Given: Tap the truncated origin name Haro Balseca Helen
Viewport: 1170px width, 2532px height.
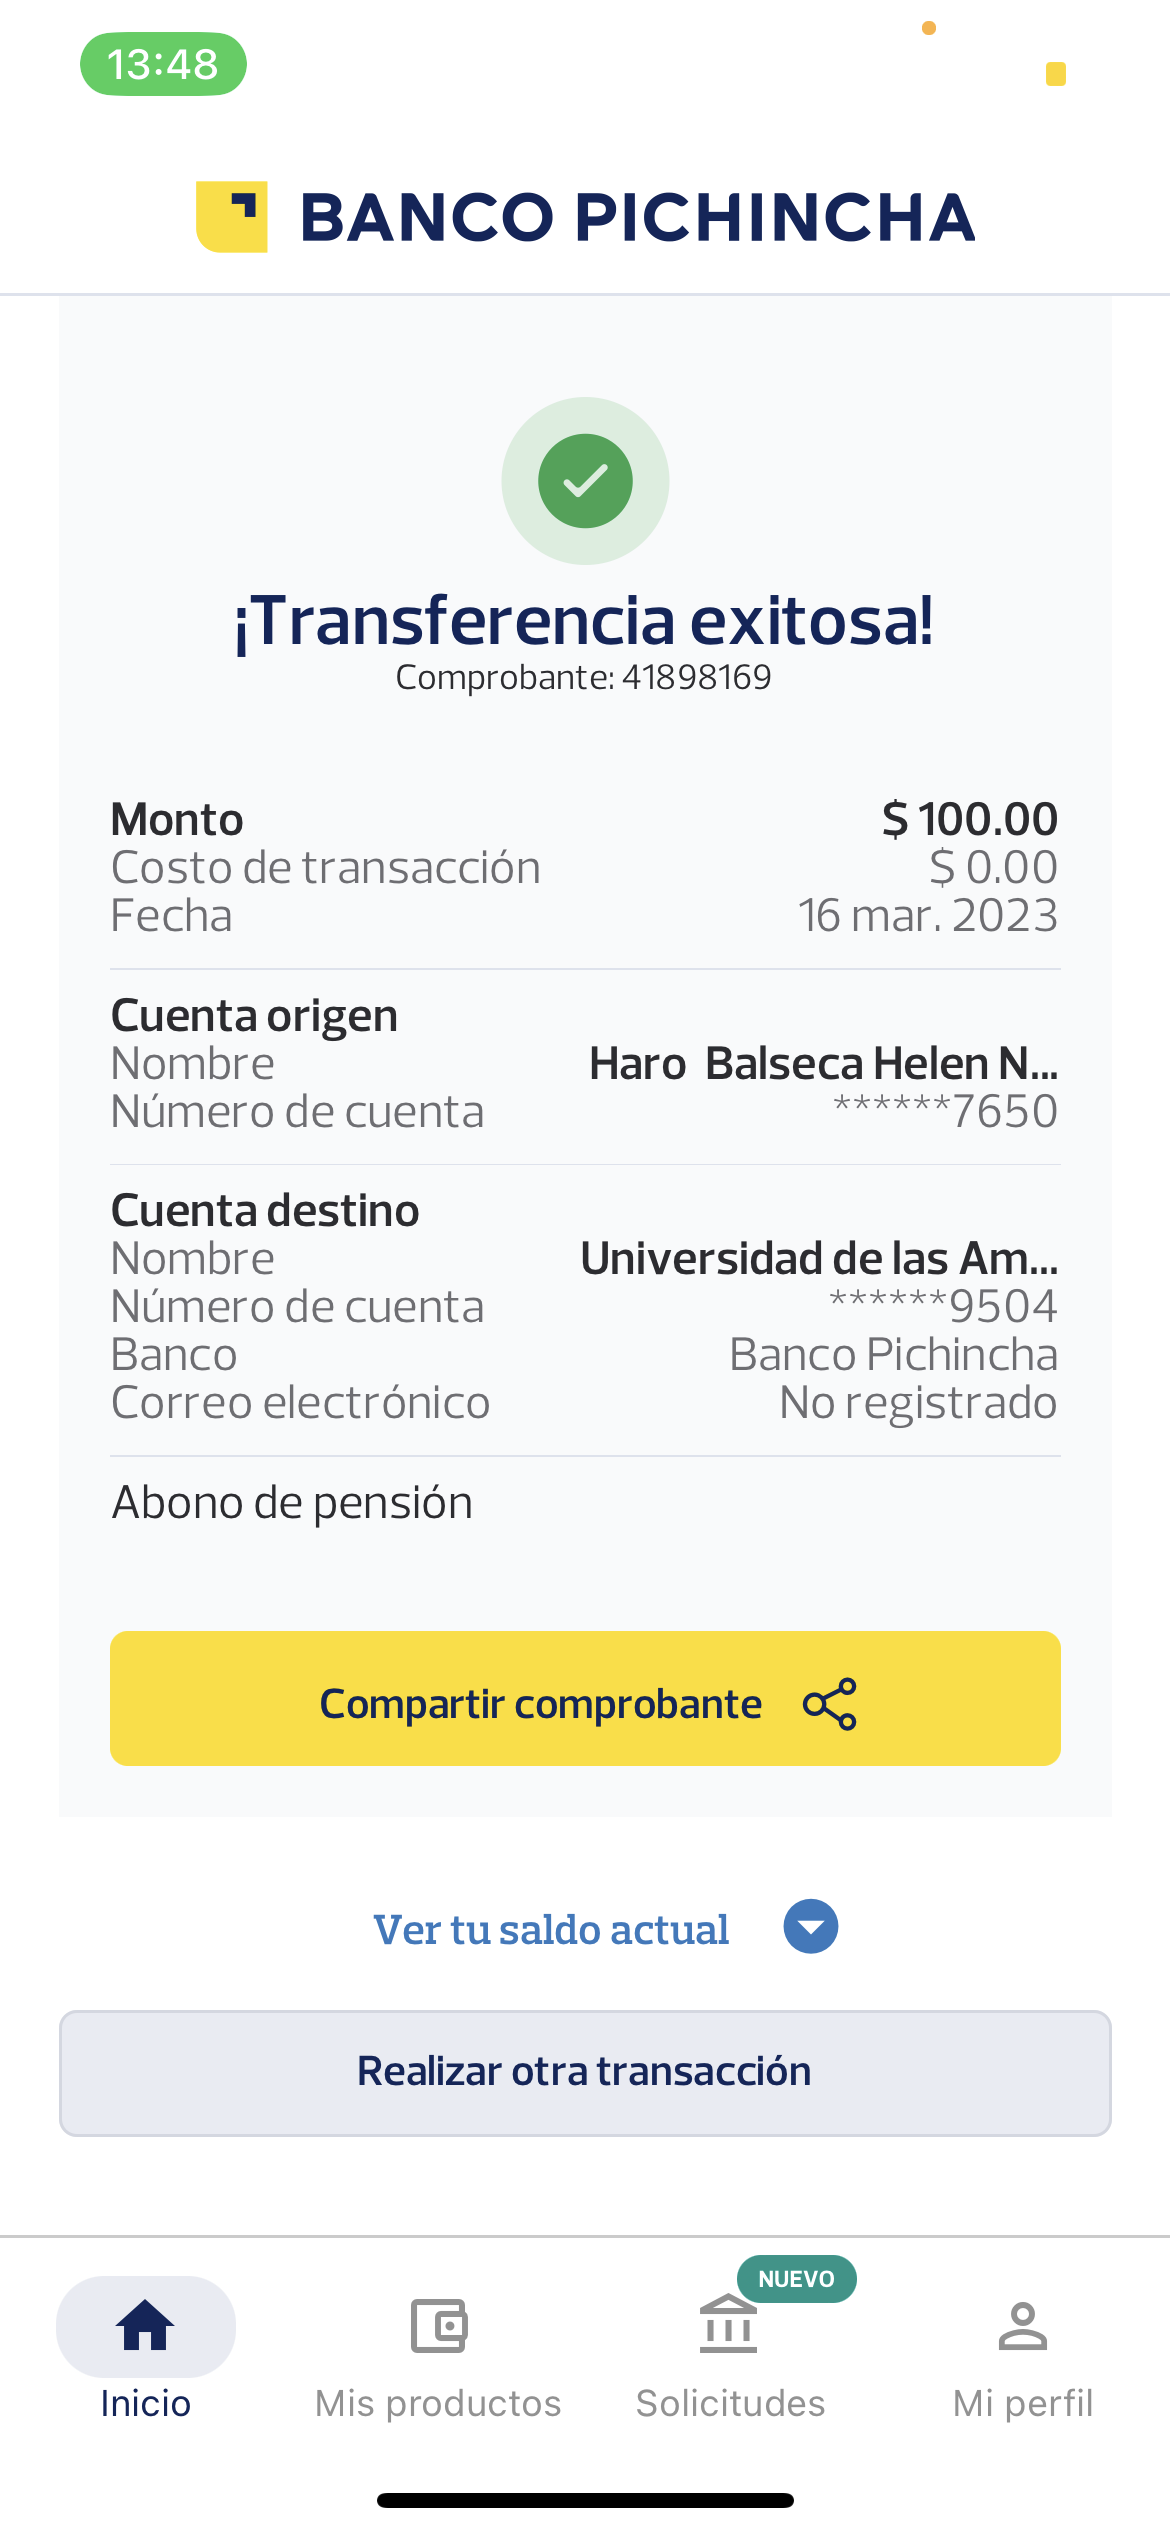Looking at the screenshot, I should (x=823, y=1064).
